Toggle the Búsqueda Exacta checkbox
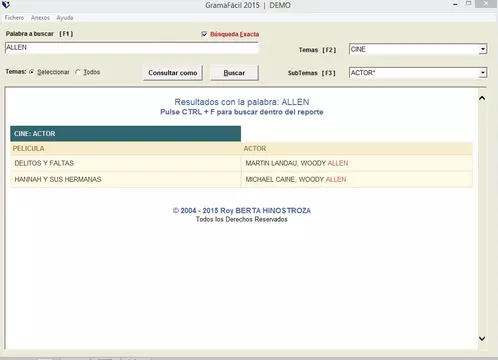This screenshot has width=498, height=360. click(204, 34)
